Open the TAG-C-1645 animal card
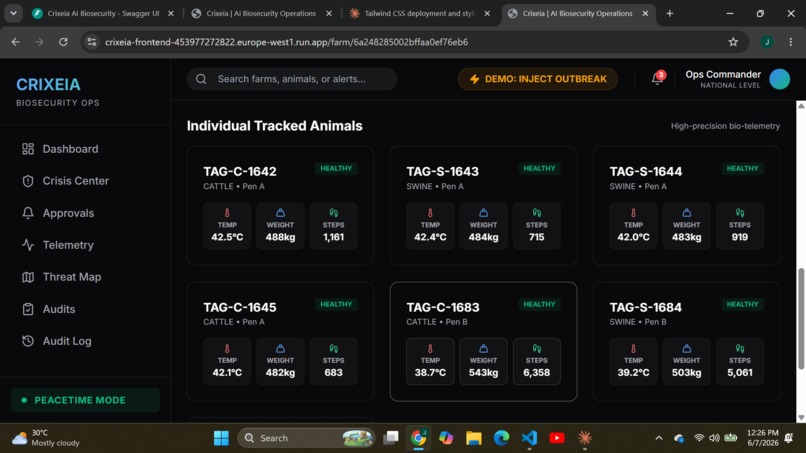The height and width of the screenshot is (453, 806). 280,341
